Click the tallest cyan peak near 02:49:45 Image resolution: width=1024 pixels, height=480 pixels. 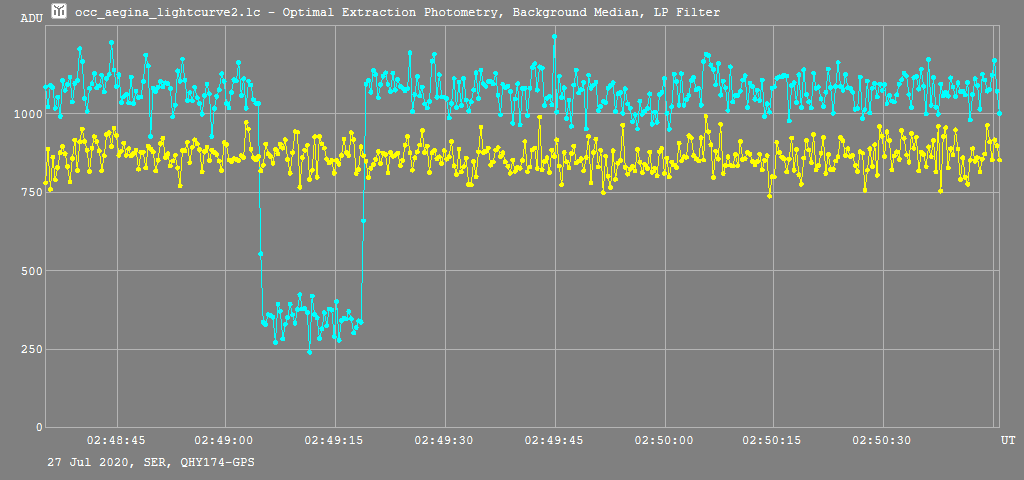[554, 36]
